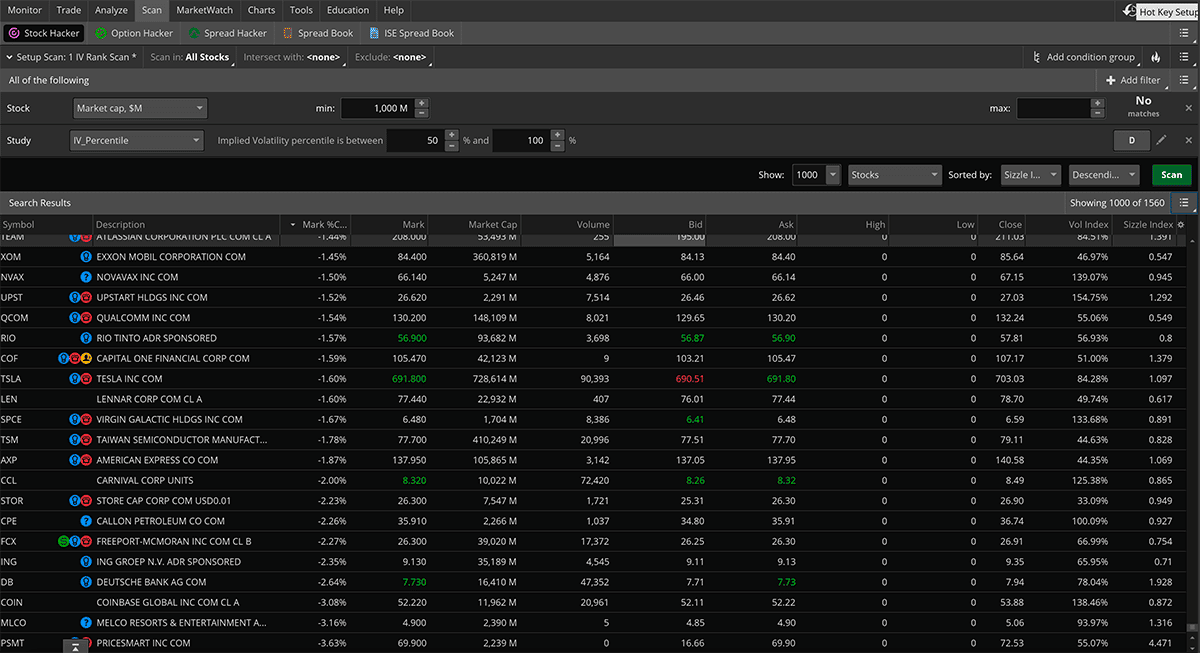Click the red phone icon in UPST row
This screenshot has width=1200, height=653.
[x=86, y=297]
